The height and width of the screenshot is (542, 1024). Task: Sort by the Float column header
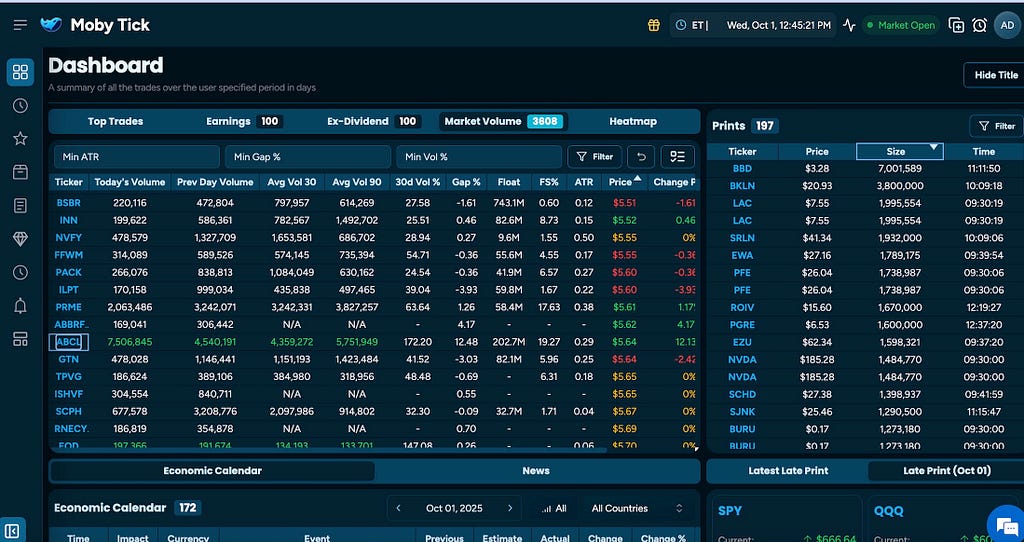pos(509,182)
